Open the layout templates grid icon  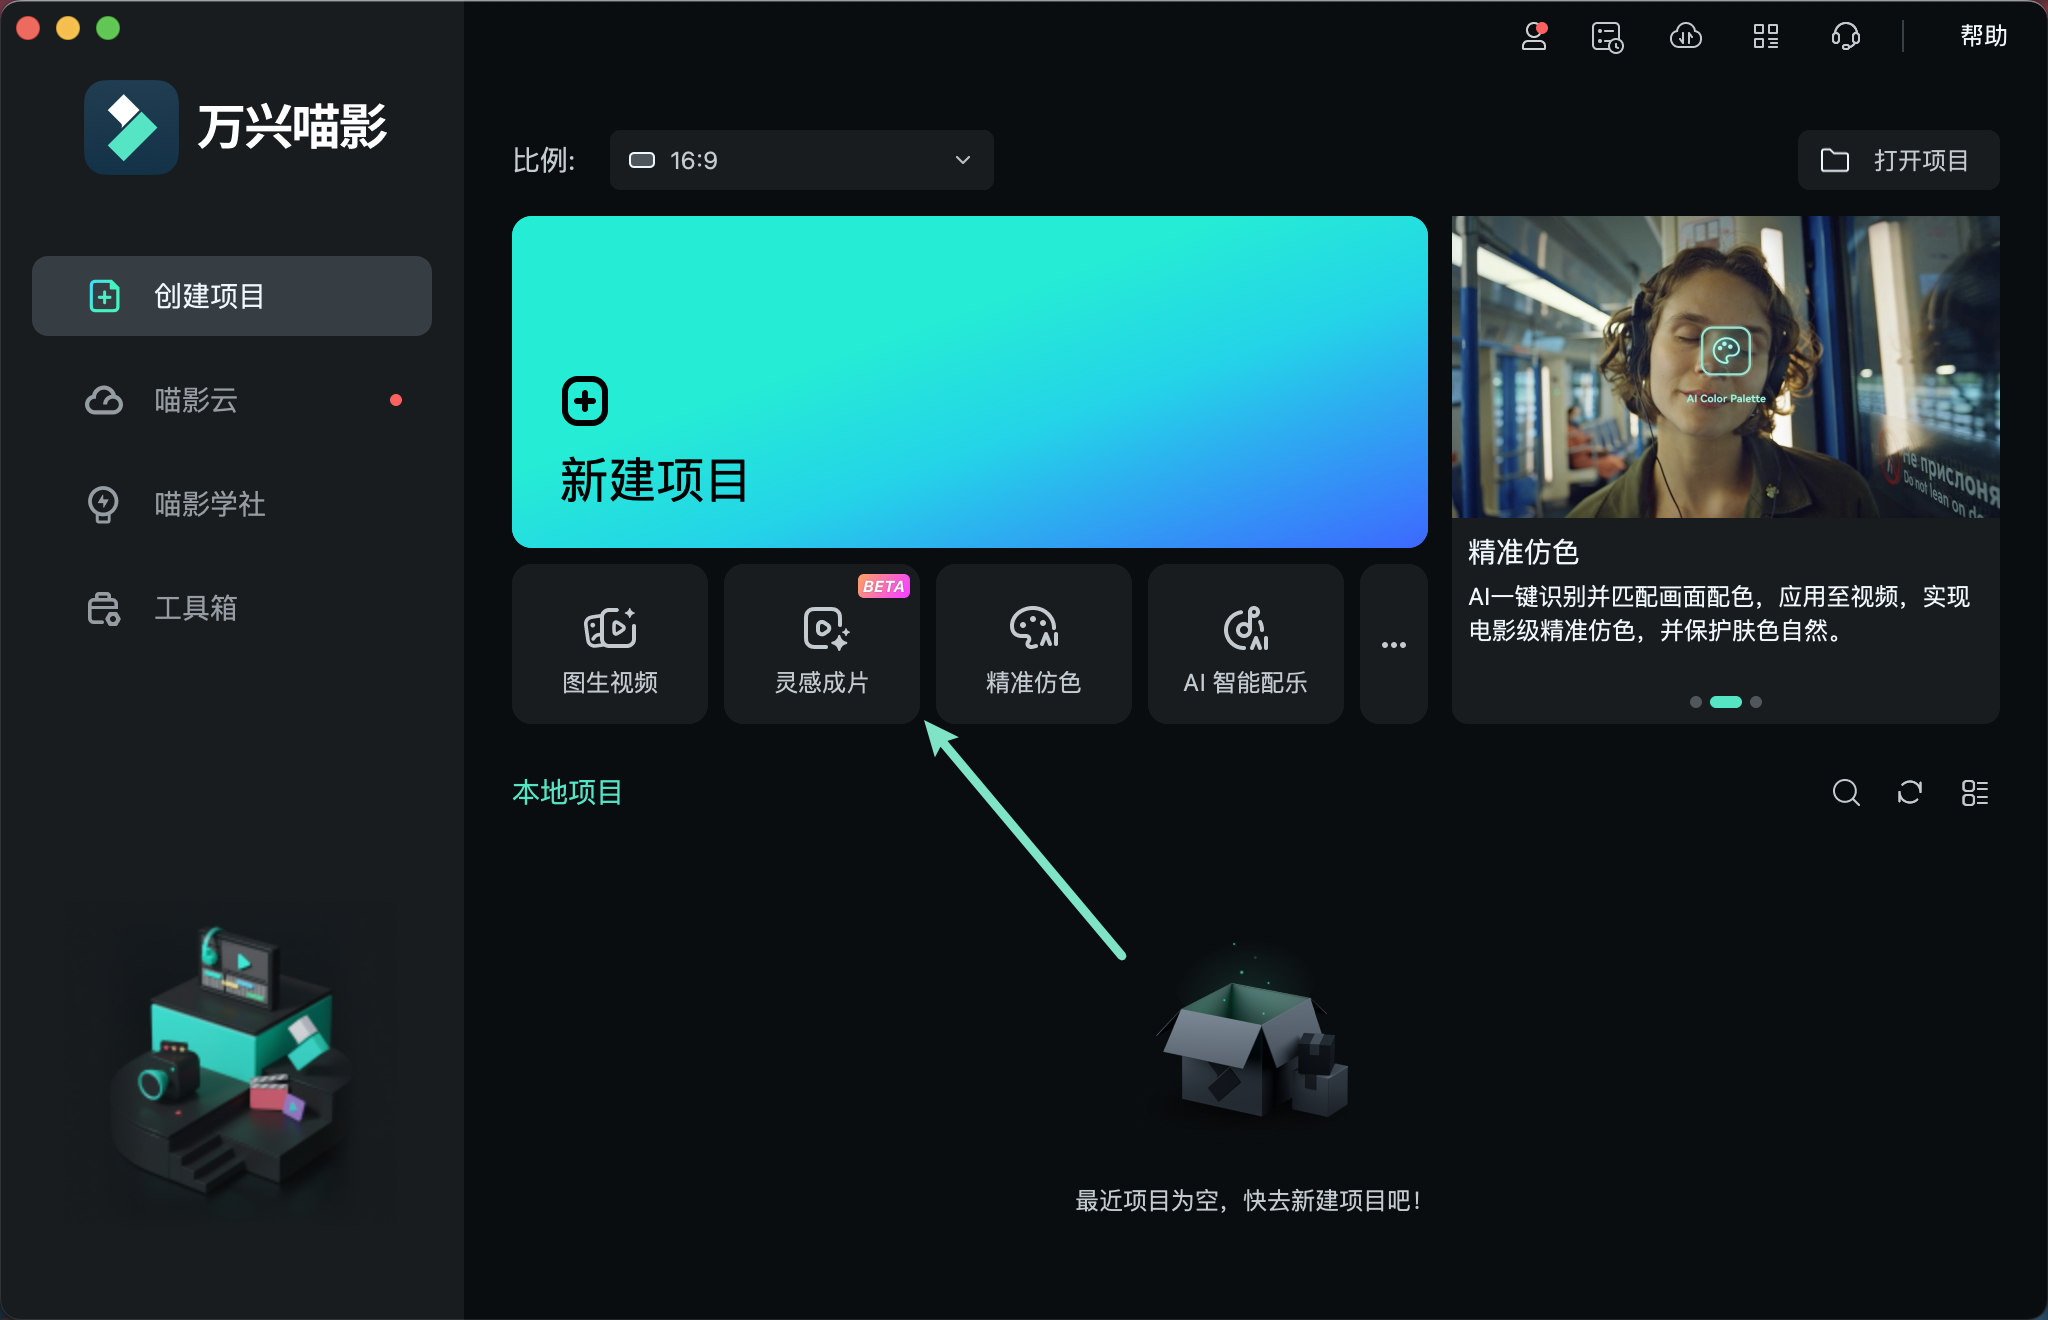click(1765, 37)
